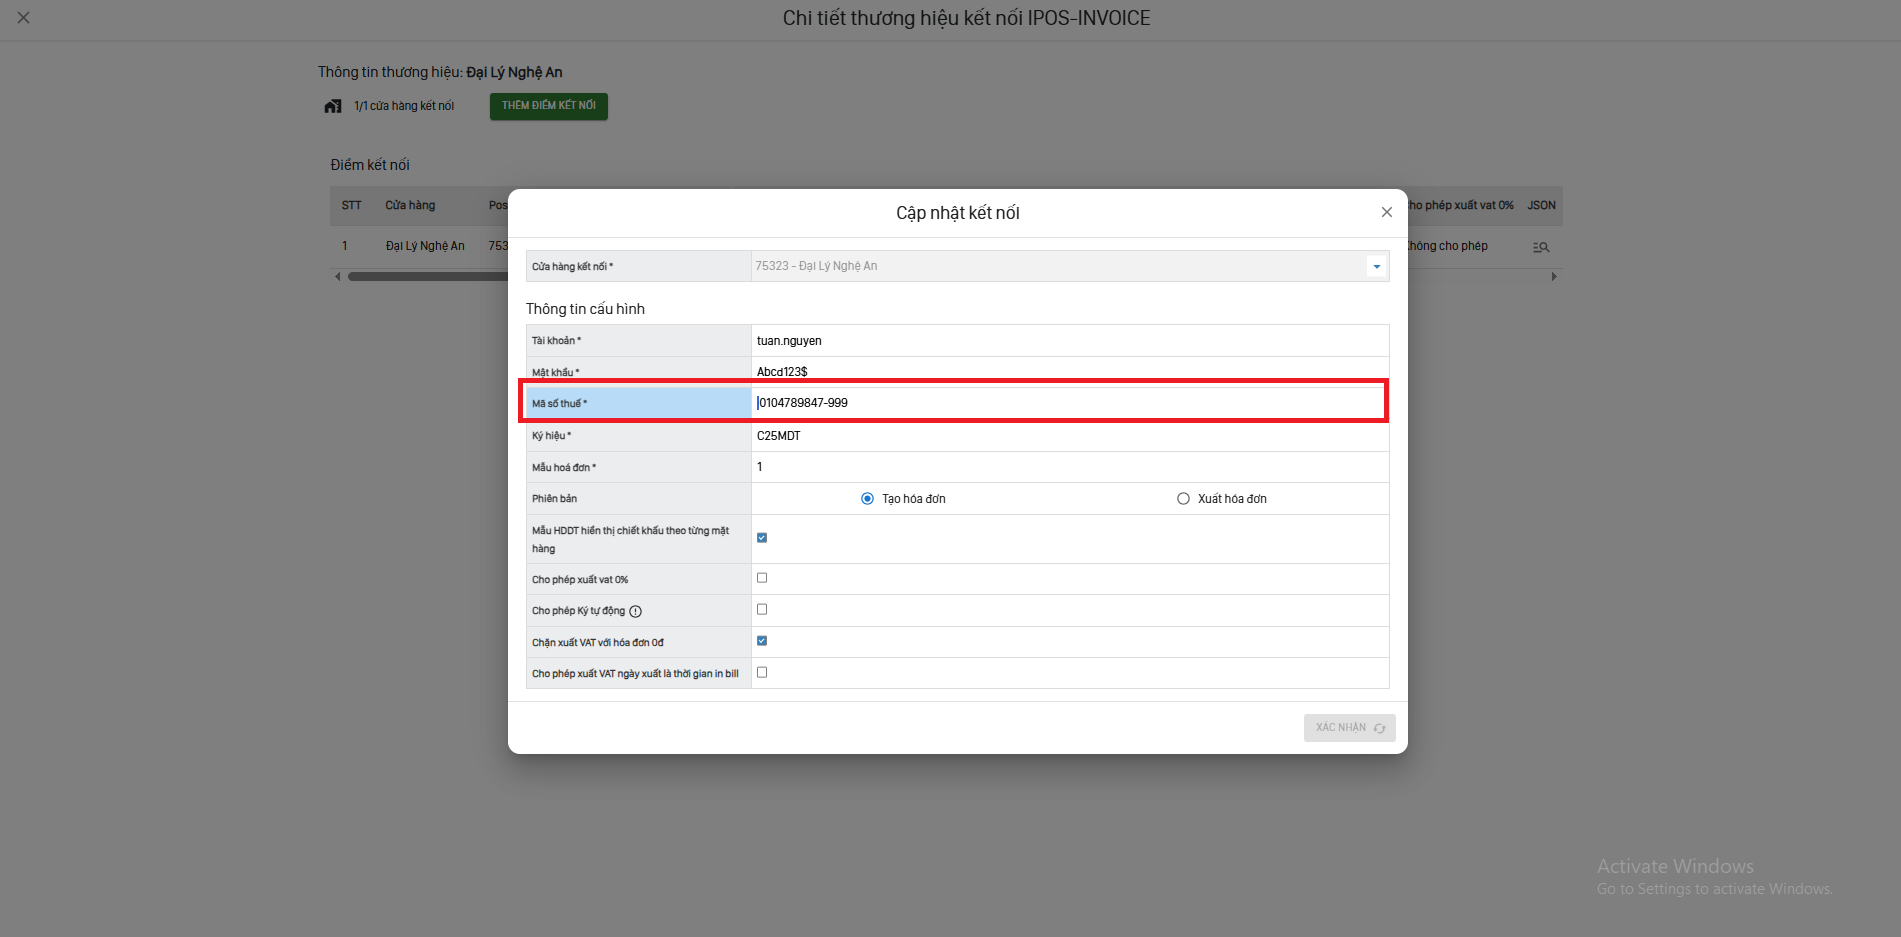Enable Cho phép xuất VAT ngày xuất checkbox

click(x=762, y=672)
